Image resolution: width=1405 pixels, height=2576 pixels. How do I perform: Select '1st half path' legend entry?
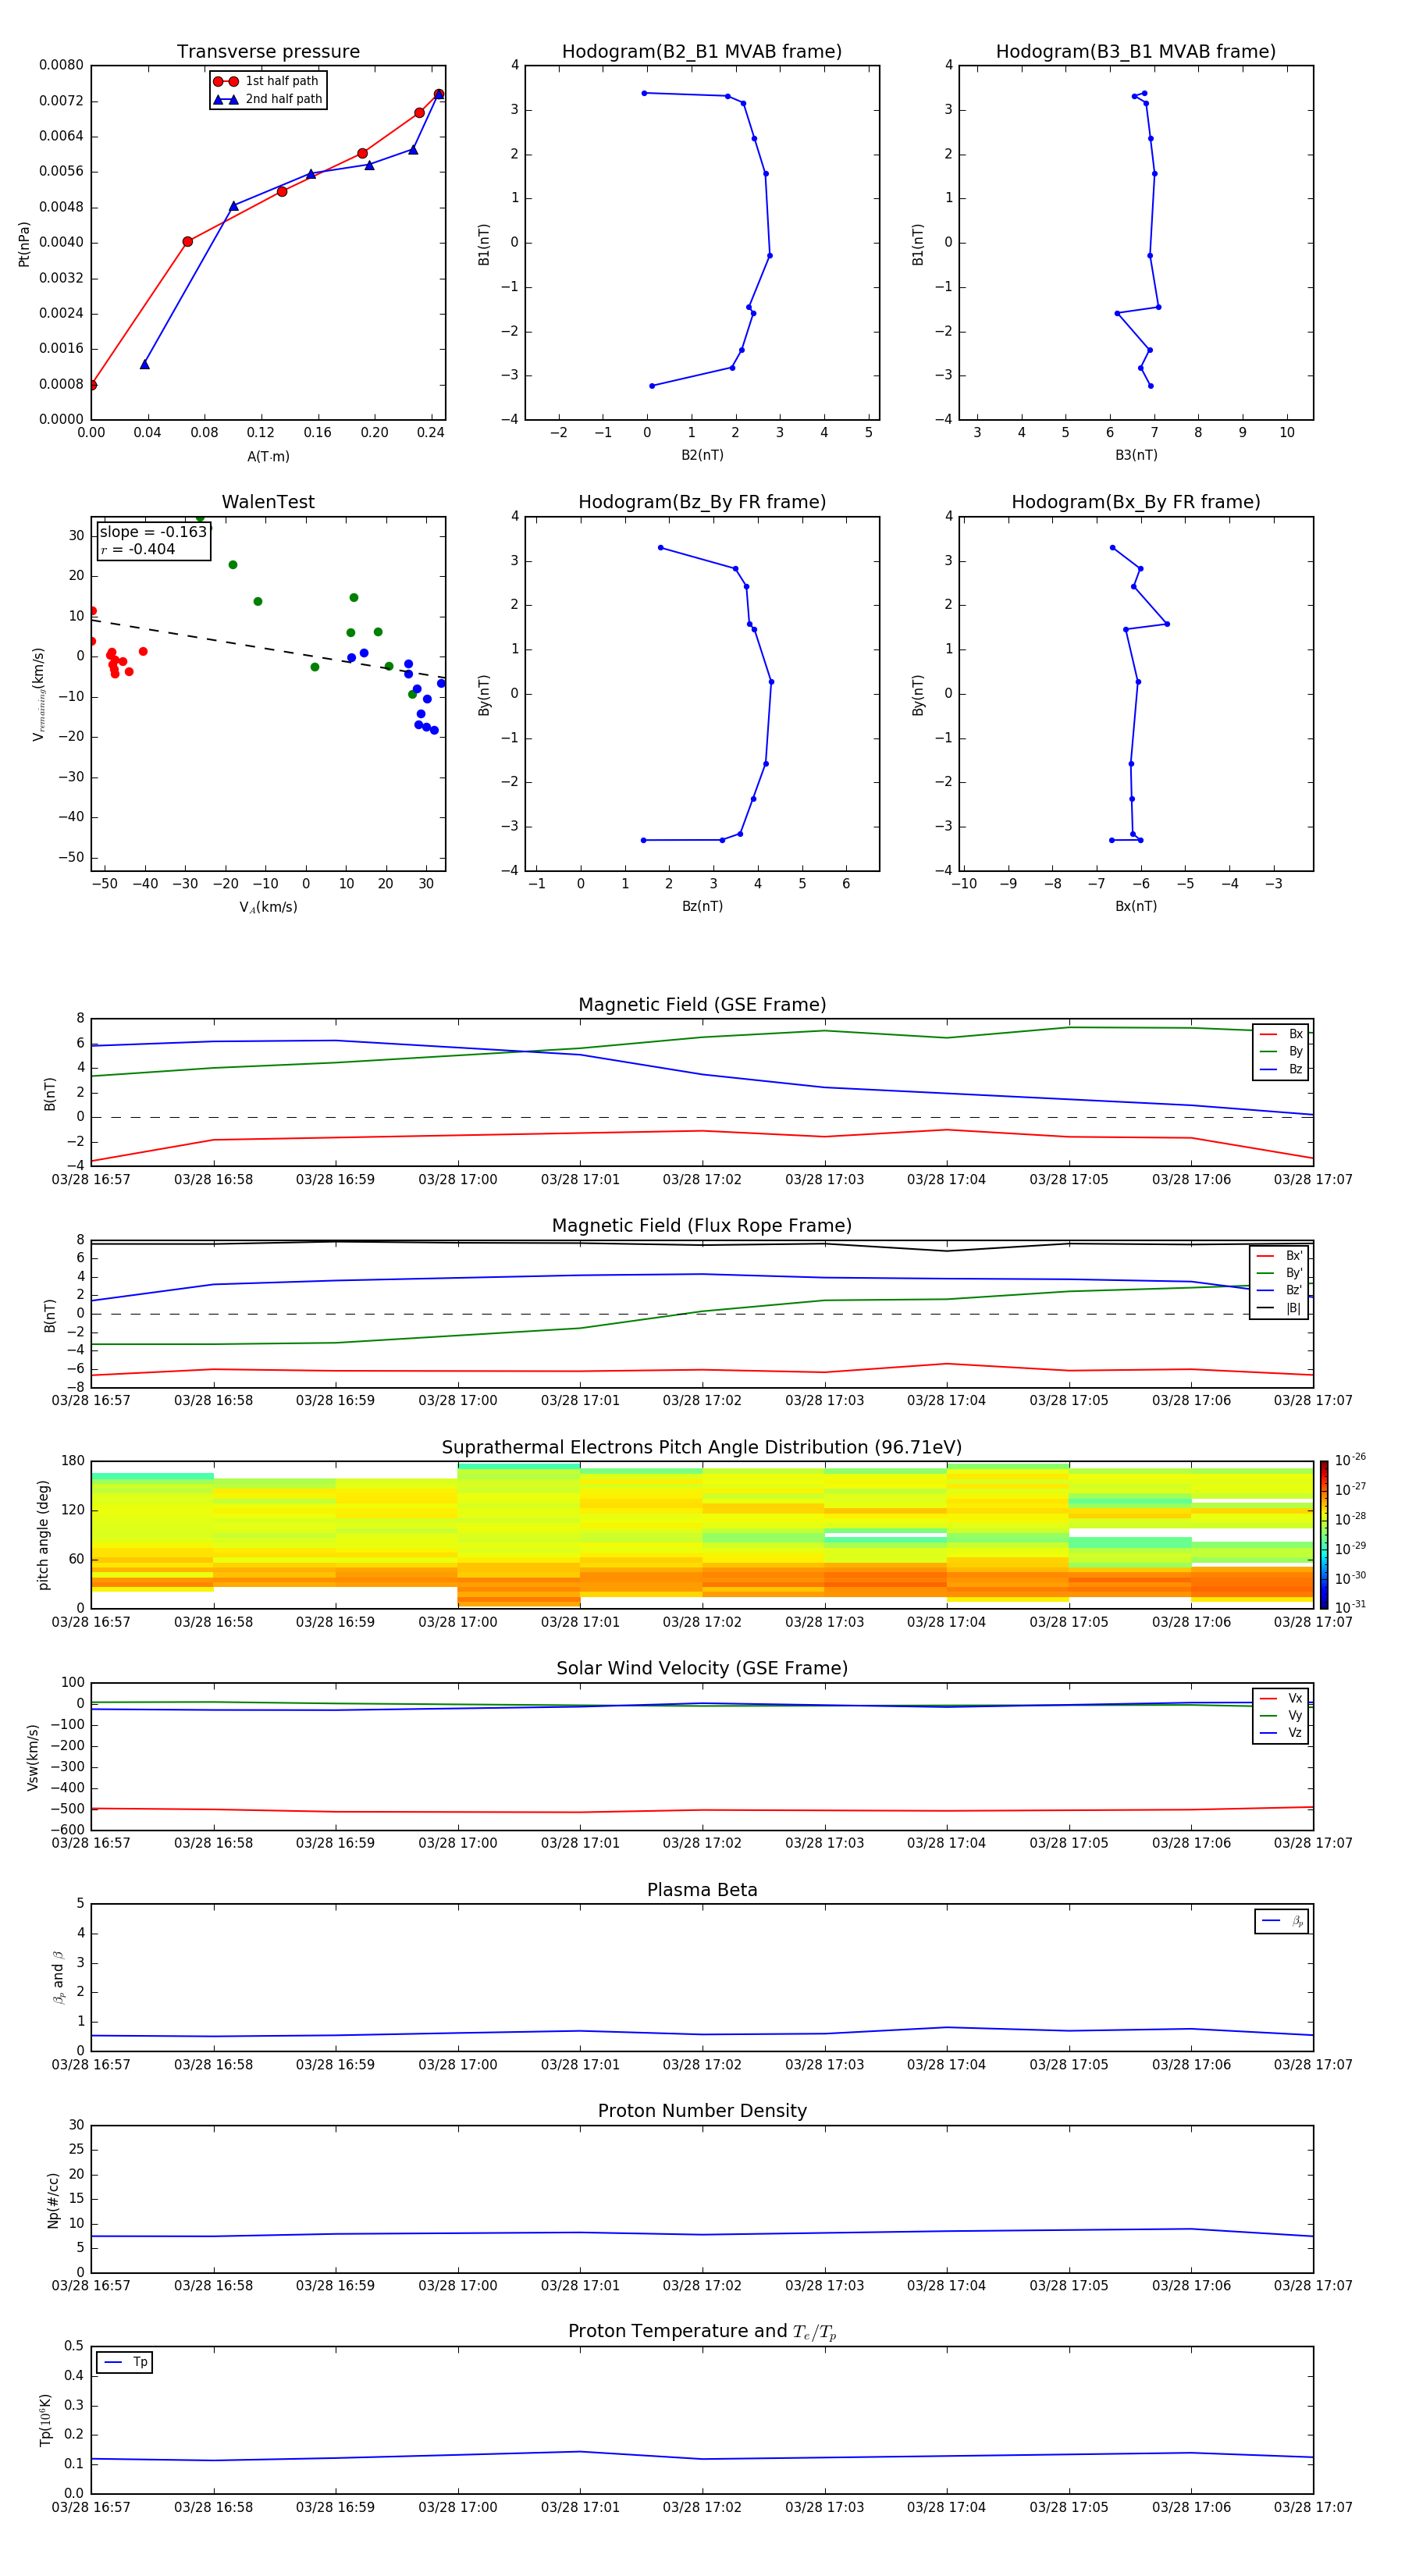267,81
